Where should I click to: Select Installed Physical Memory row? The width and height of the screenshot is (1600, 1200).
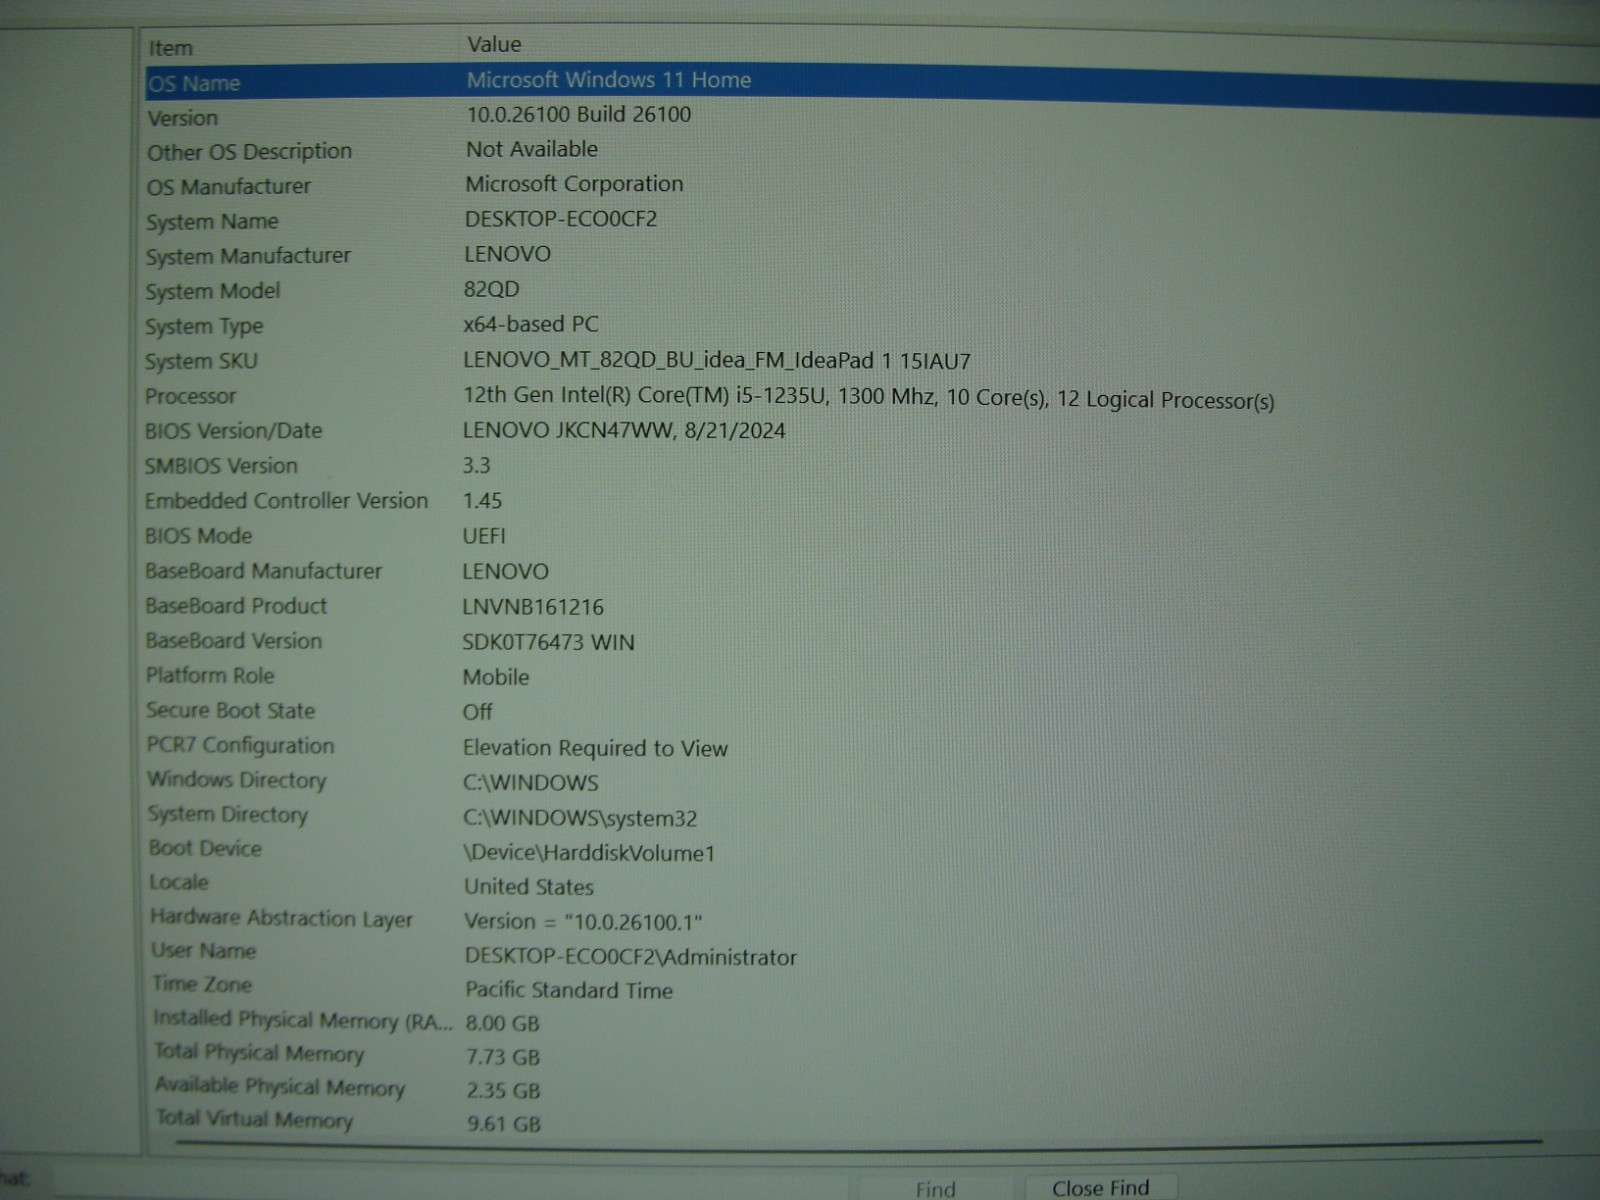(303, 1020)
